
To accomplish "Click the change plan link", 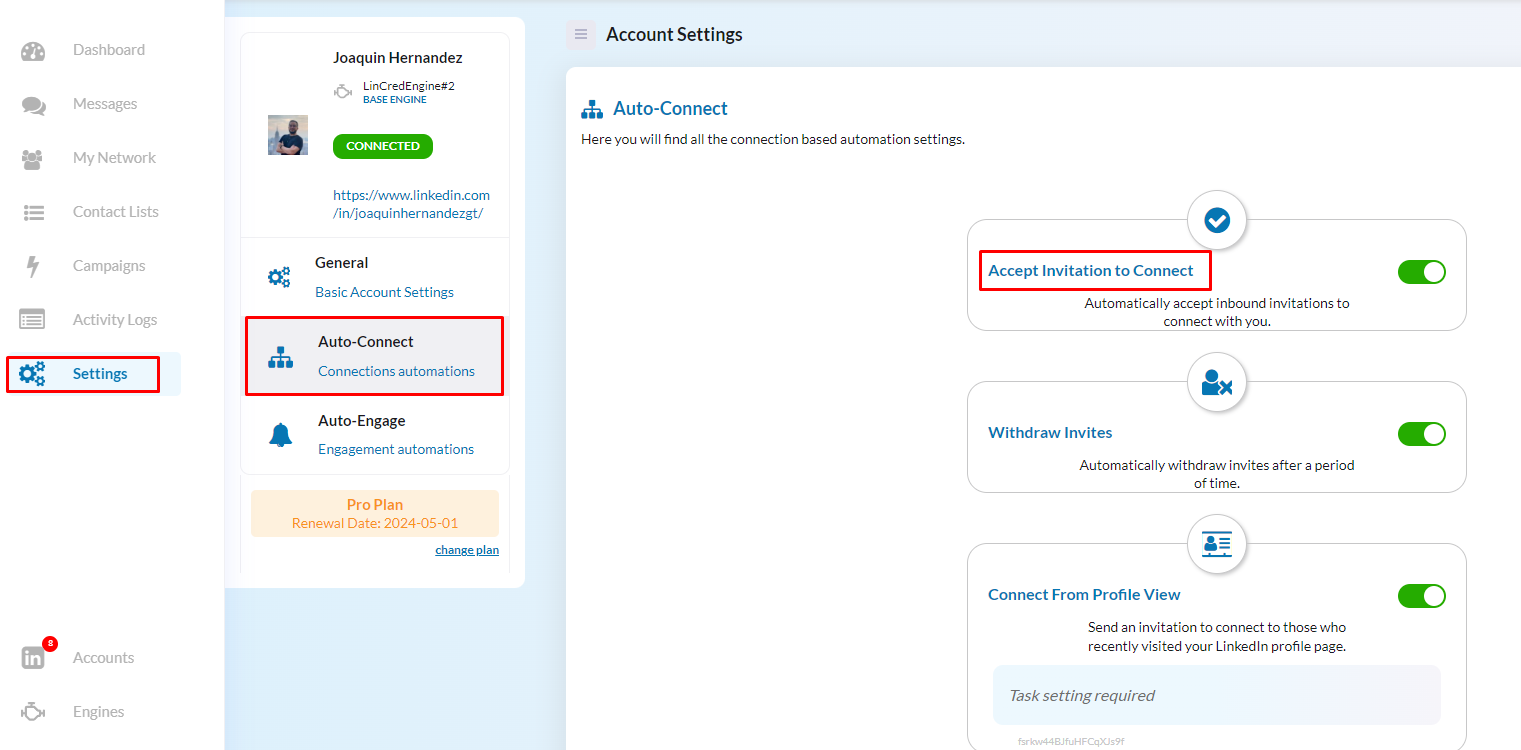I will coord(467,550).
